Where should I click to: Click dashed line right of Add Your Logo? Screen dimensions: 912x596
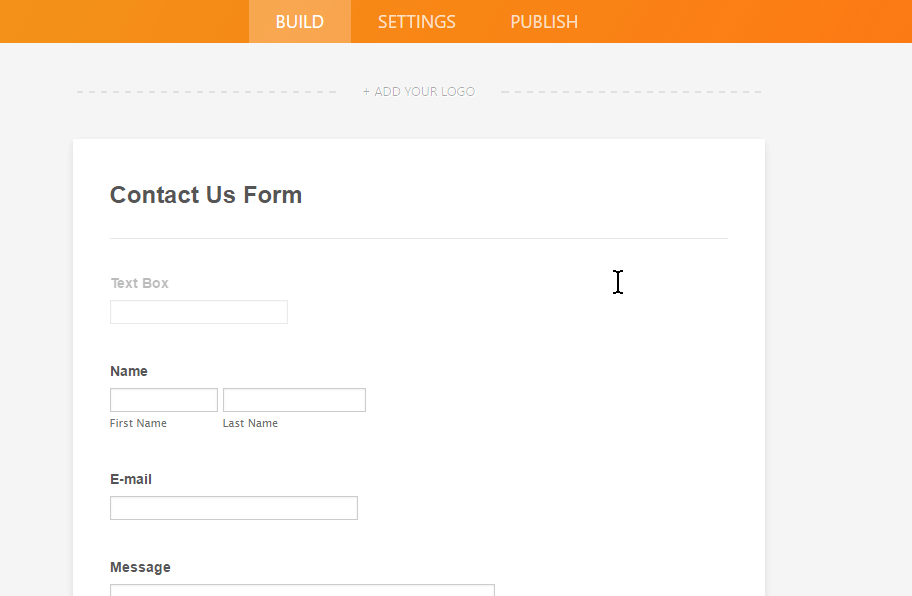[630, 92]
